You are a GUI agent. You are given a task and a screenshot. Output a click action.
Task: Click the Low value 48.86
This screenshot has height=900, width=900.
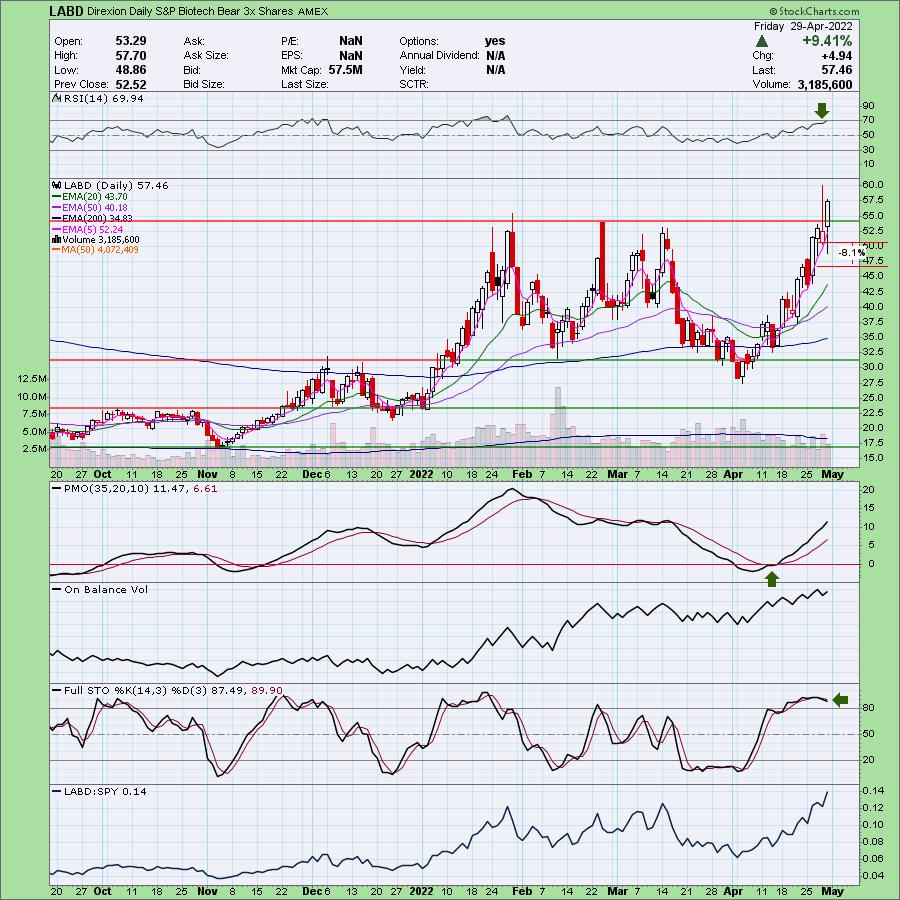pos(131,69)
